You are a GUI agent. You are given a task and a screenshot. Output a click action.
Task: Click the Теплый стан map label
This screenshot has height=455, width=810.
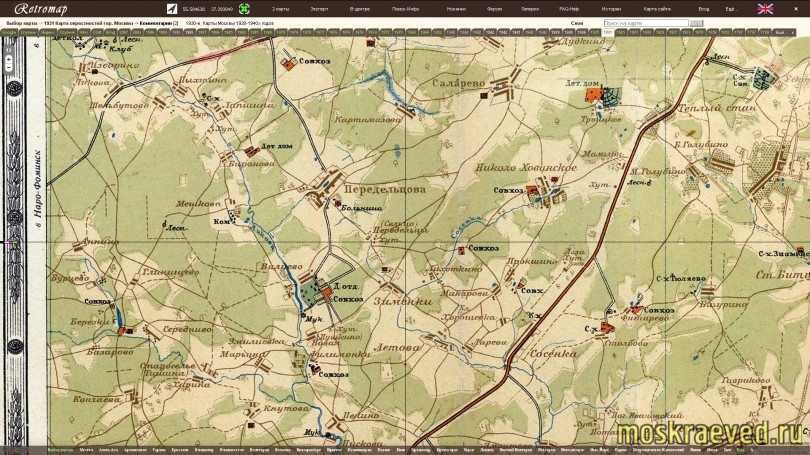point(716,108)
